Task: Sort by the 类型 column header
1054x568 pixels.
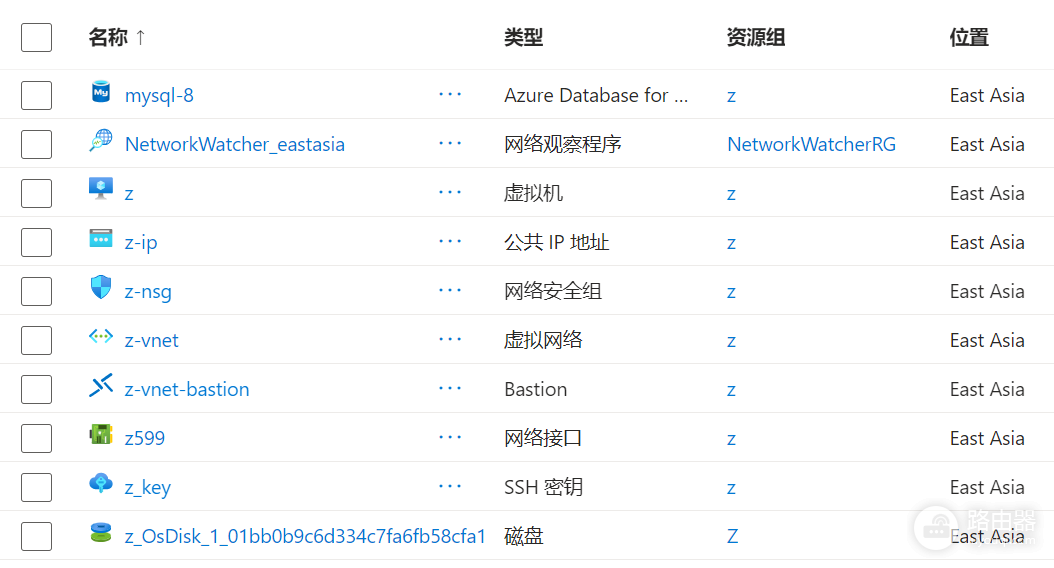Action: (524, 37)
